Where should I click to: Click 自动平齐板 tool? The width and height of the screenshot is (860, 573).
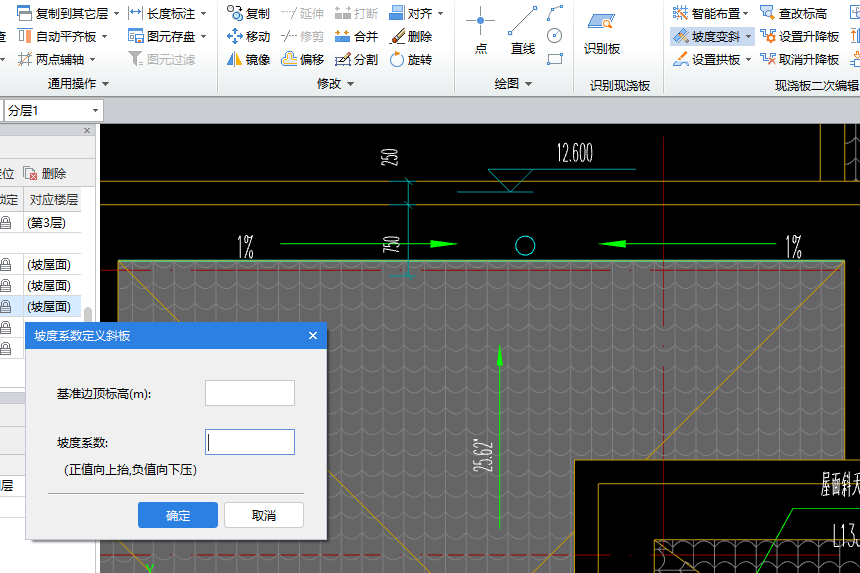(x=57, y=37)
